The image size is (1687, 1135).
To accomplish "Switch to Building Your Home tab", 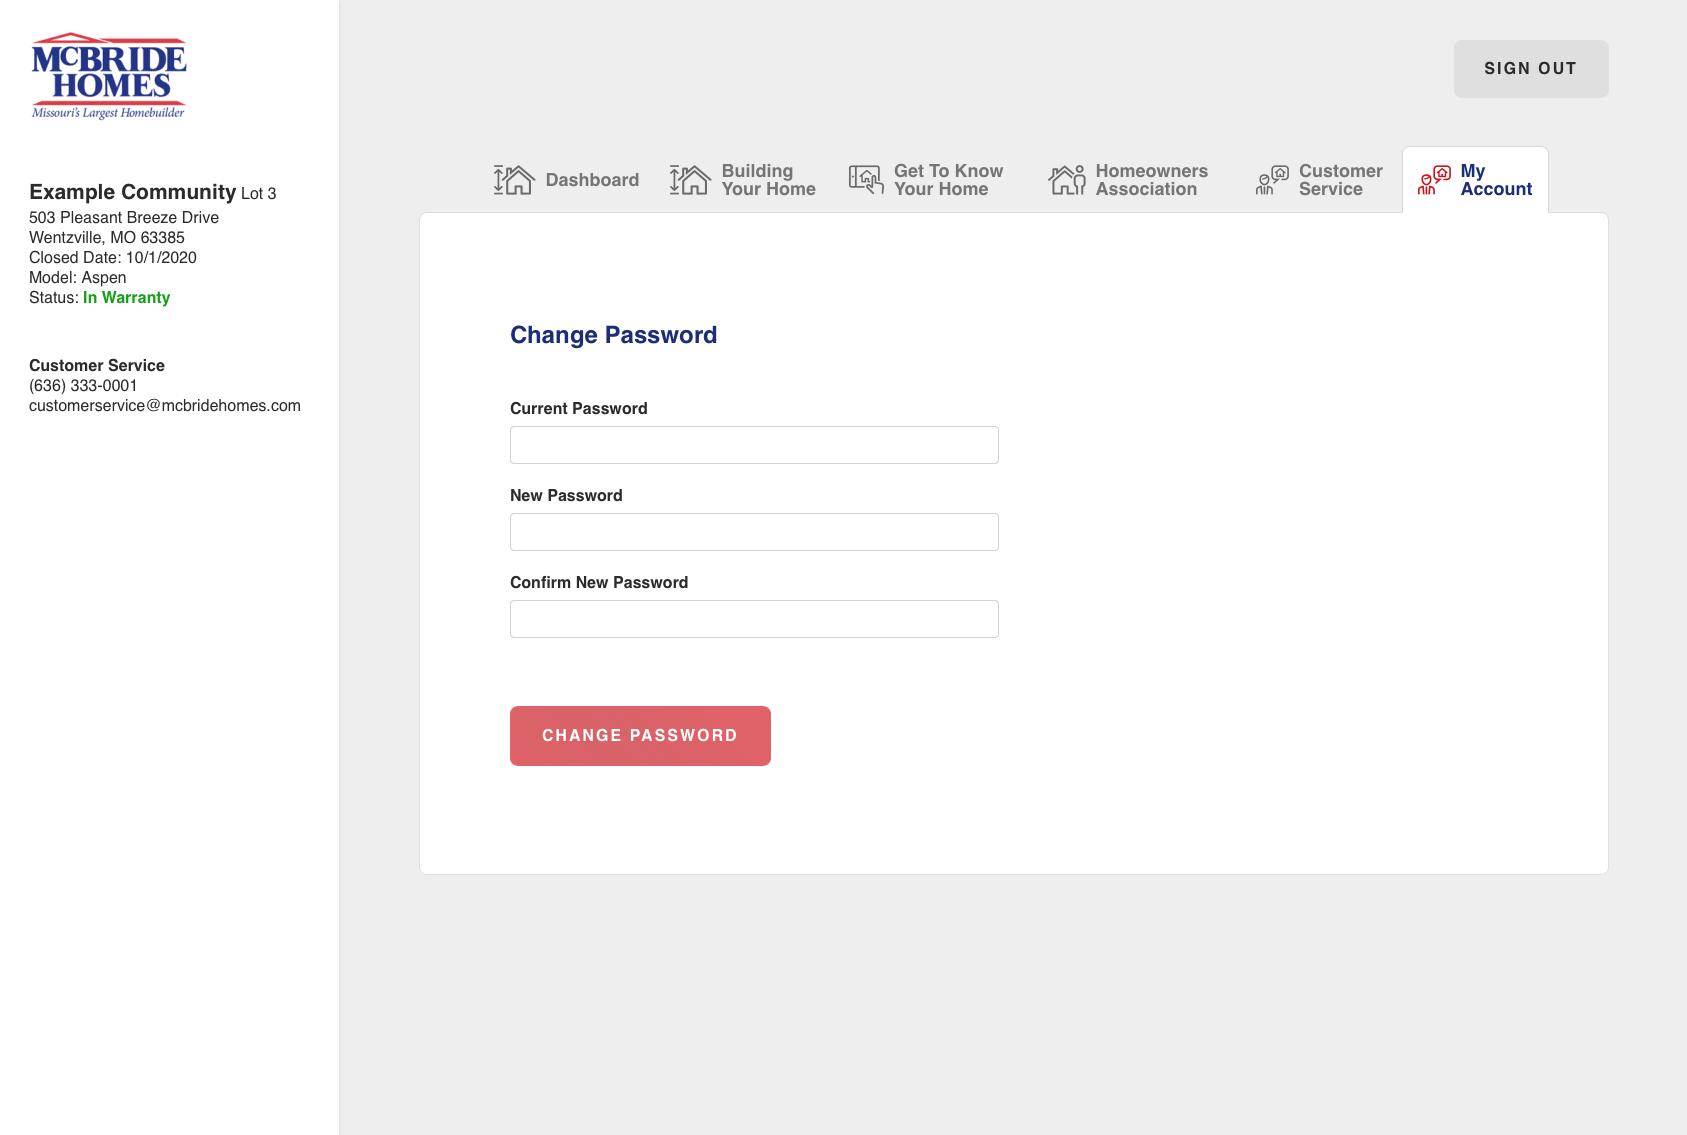I will pos(768,180).
